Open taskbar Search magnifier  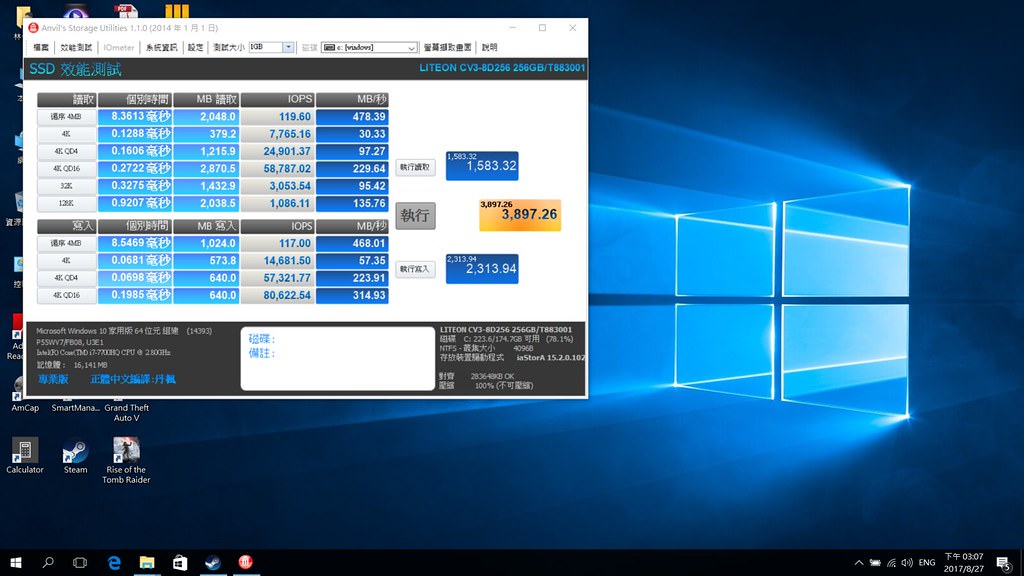pyautogui.click(x=48, y=562)
